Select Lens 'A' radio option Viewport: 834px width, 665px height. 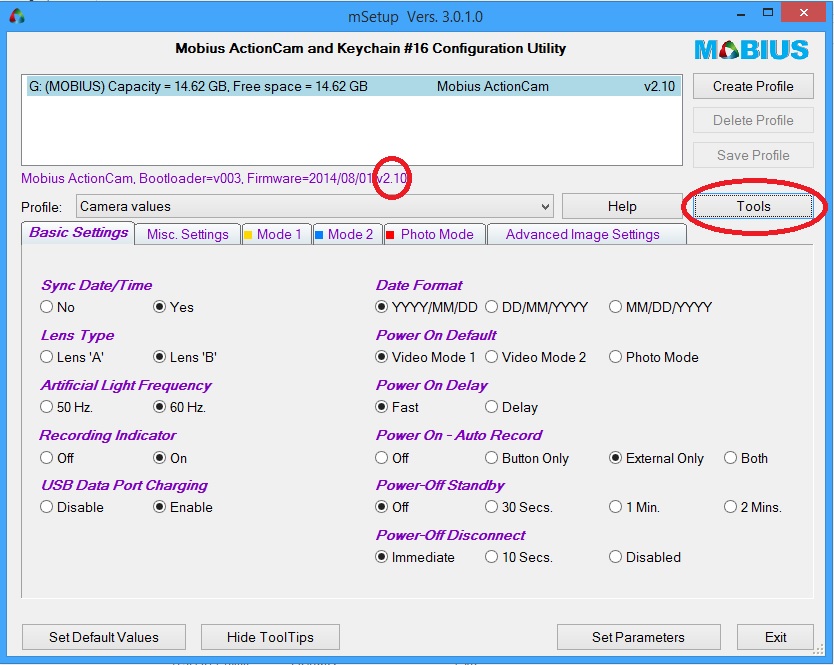pyautogui.click(x=47, y=357)
